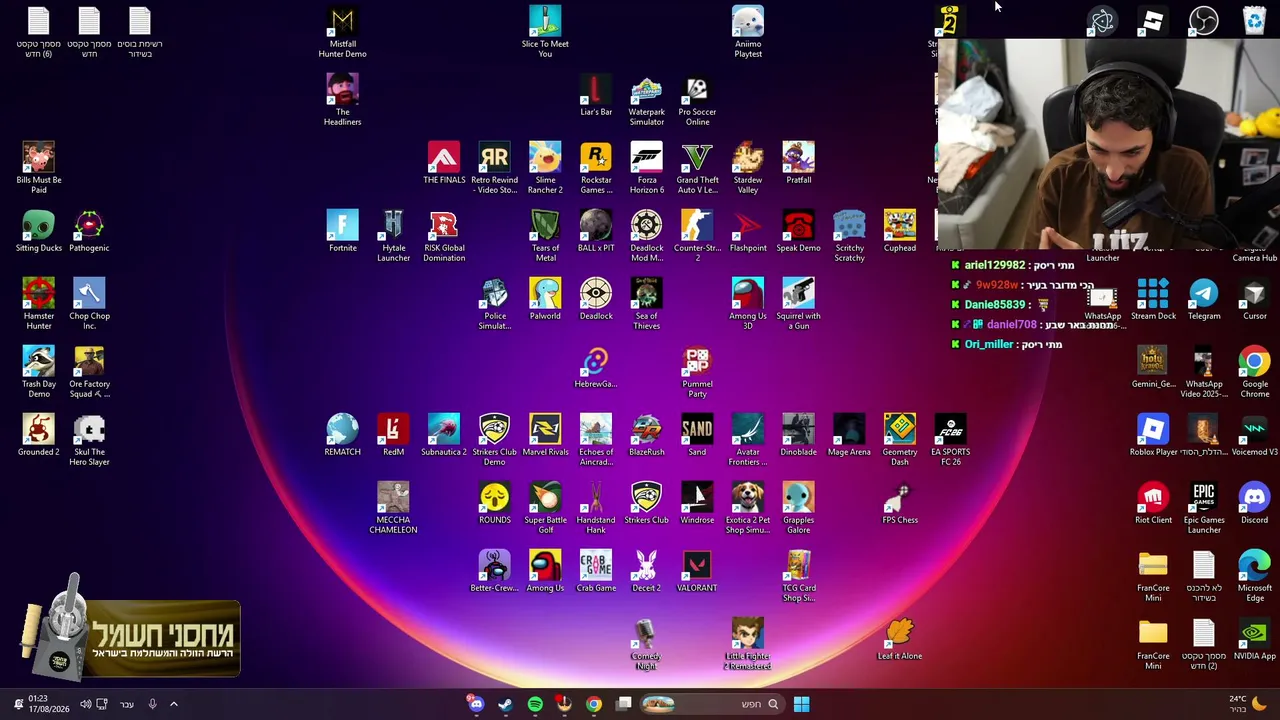1280x720 pixels.
Task: Open the weather widget showing 24°C
Action: tap(1246, 704)
